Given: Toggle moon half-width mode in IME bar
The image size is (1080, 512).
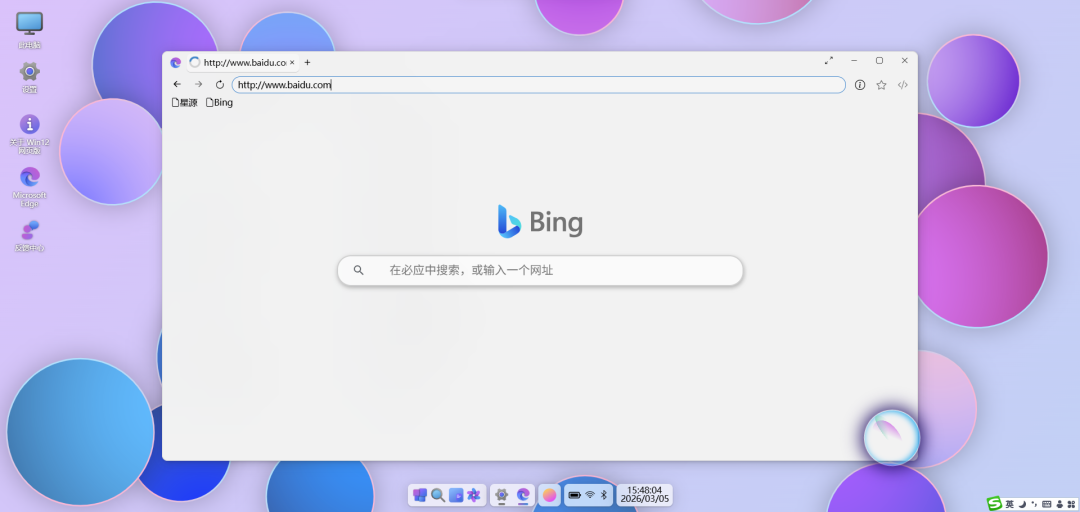Looking at the screenshot, I should (x=1023, y=504).
